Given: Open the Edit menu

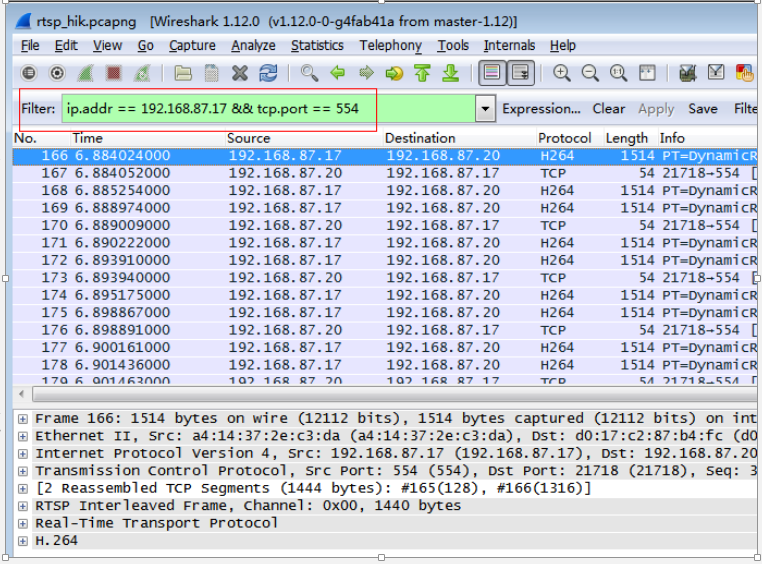Looking at the screenshot, I should [66, 46].
